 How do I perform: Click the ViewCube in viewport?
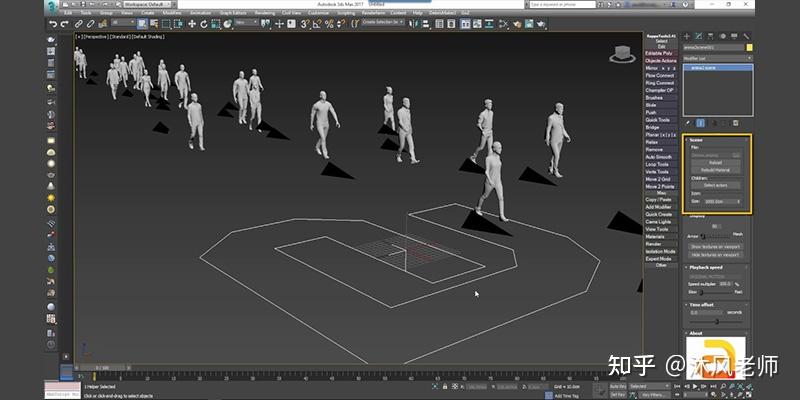pos(622,54)
